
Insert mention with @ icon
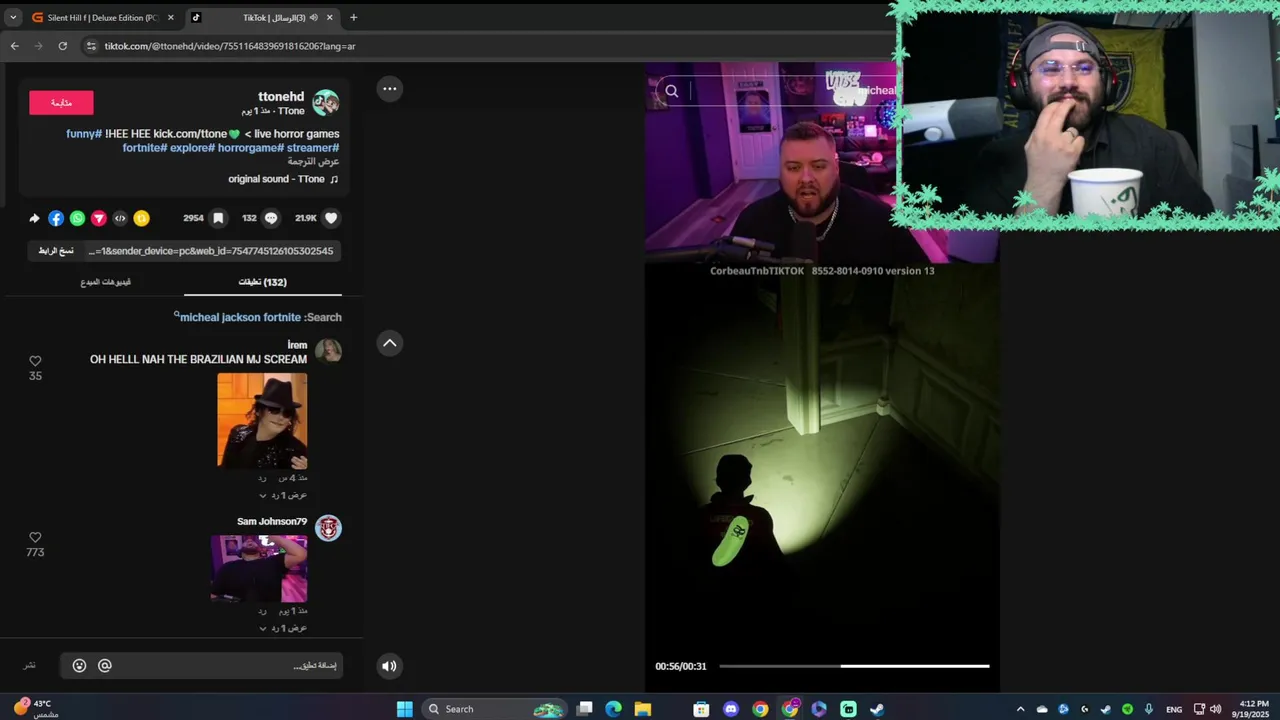pos(105,666)
